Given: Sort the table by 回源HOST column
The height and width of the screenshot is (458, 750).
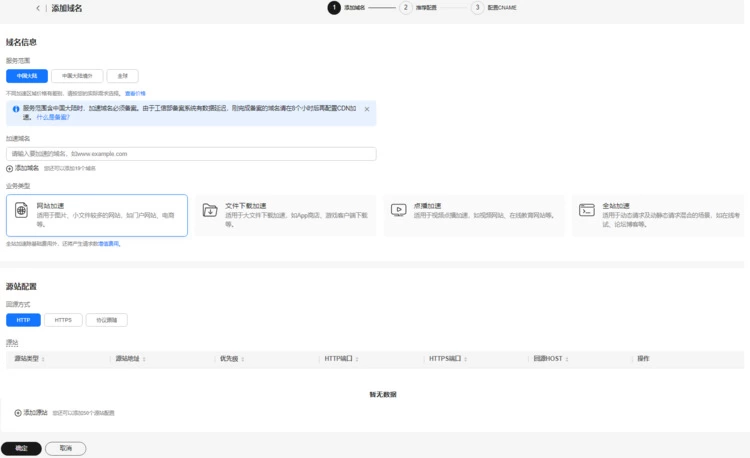Looking at the screenshot, I should tap(567, 358).
